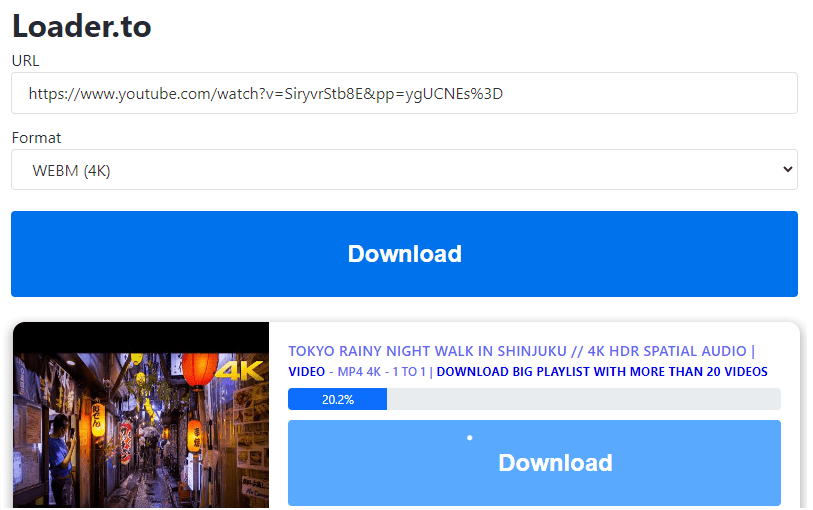Click the chevron arrow of the Format select
This screenshot has width=813, height=510.
785,170
